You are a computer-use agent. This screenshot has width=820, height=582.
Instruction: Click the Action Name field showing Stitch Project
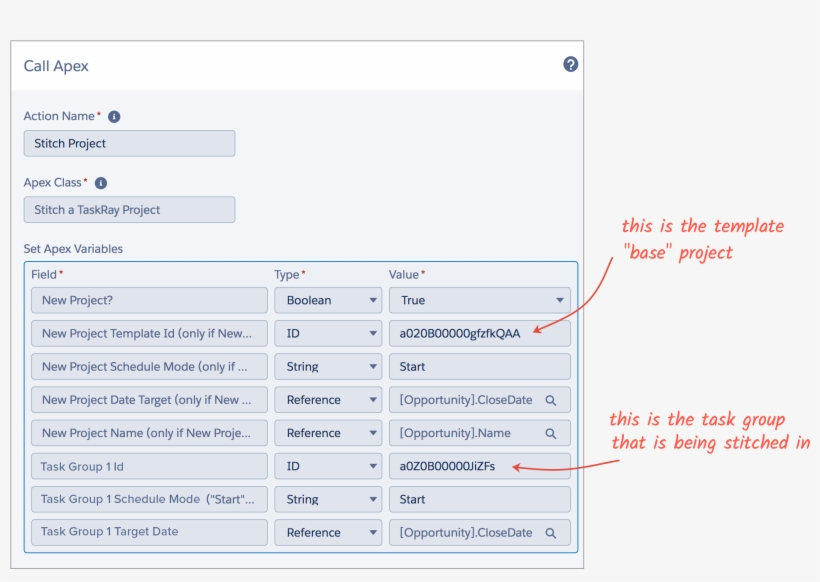(128, 143)
